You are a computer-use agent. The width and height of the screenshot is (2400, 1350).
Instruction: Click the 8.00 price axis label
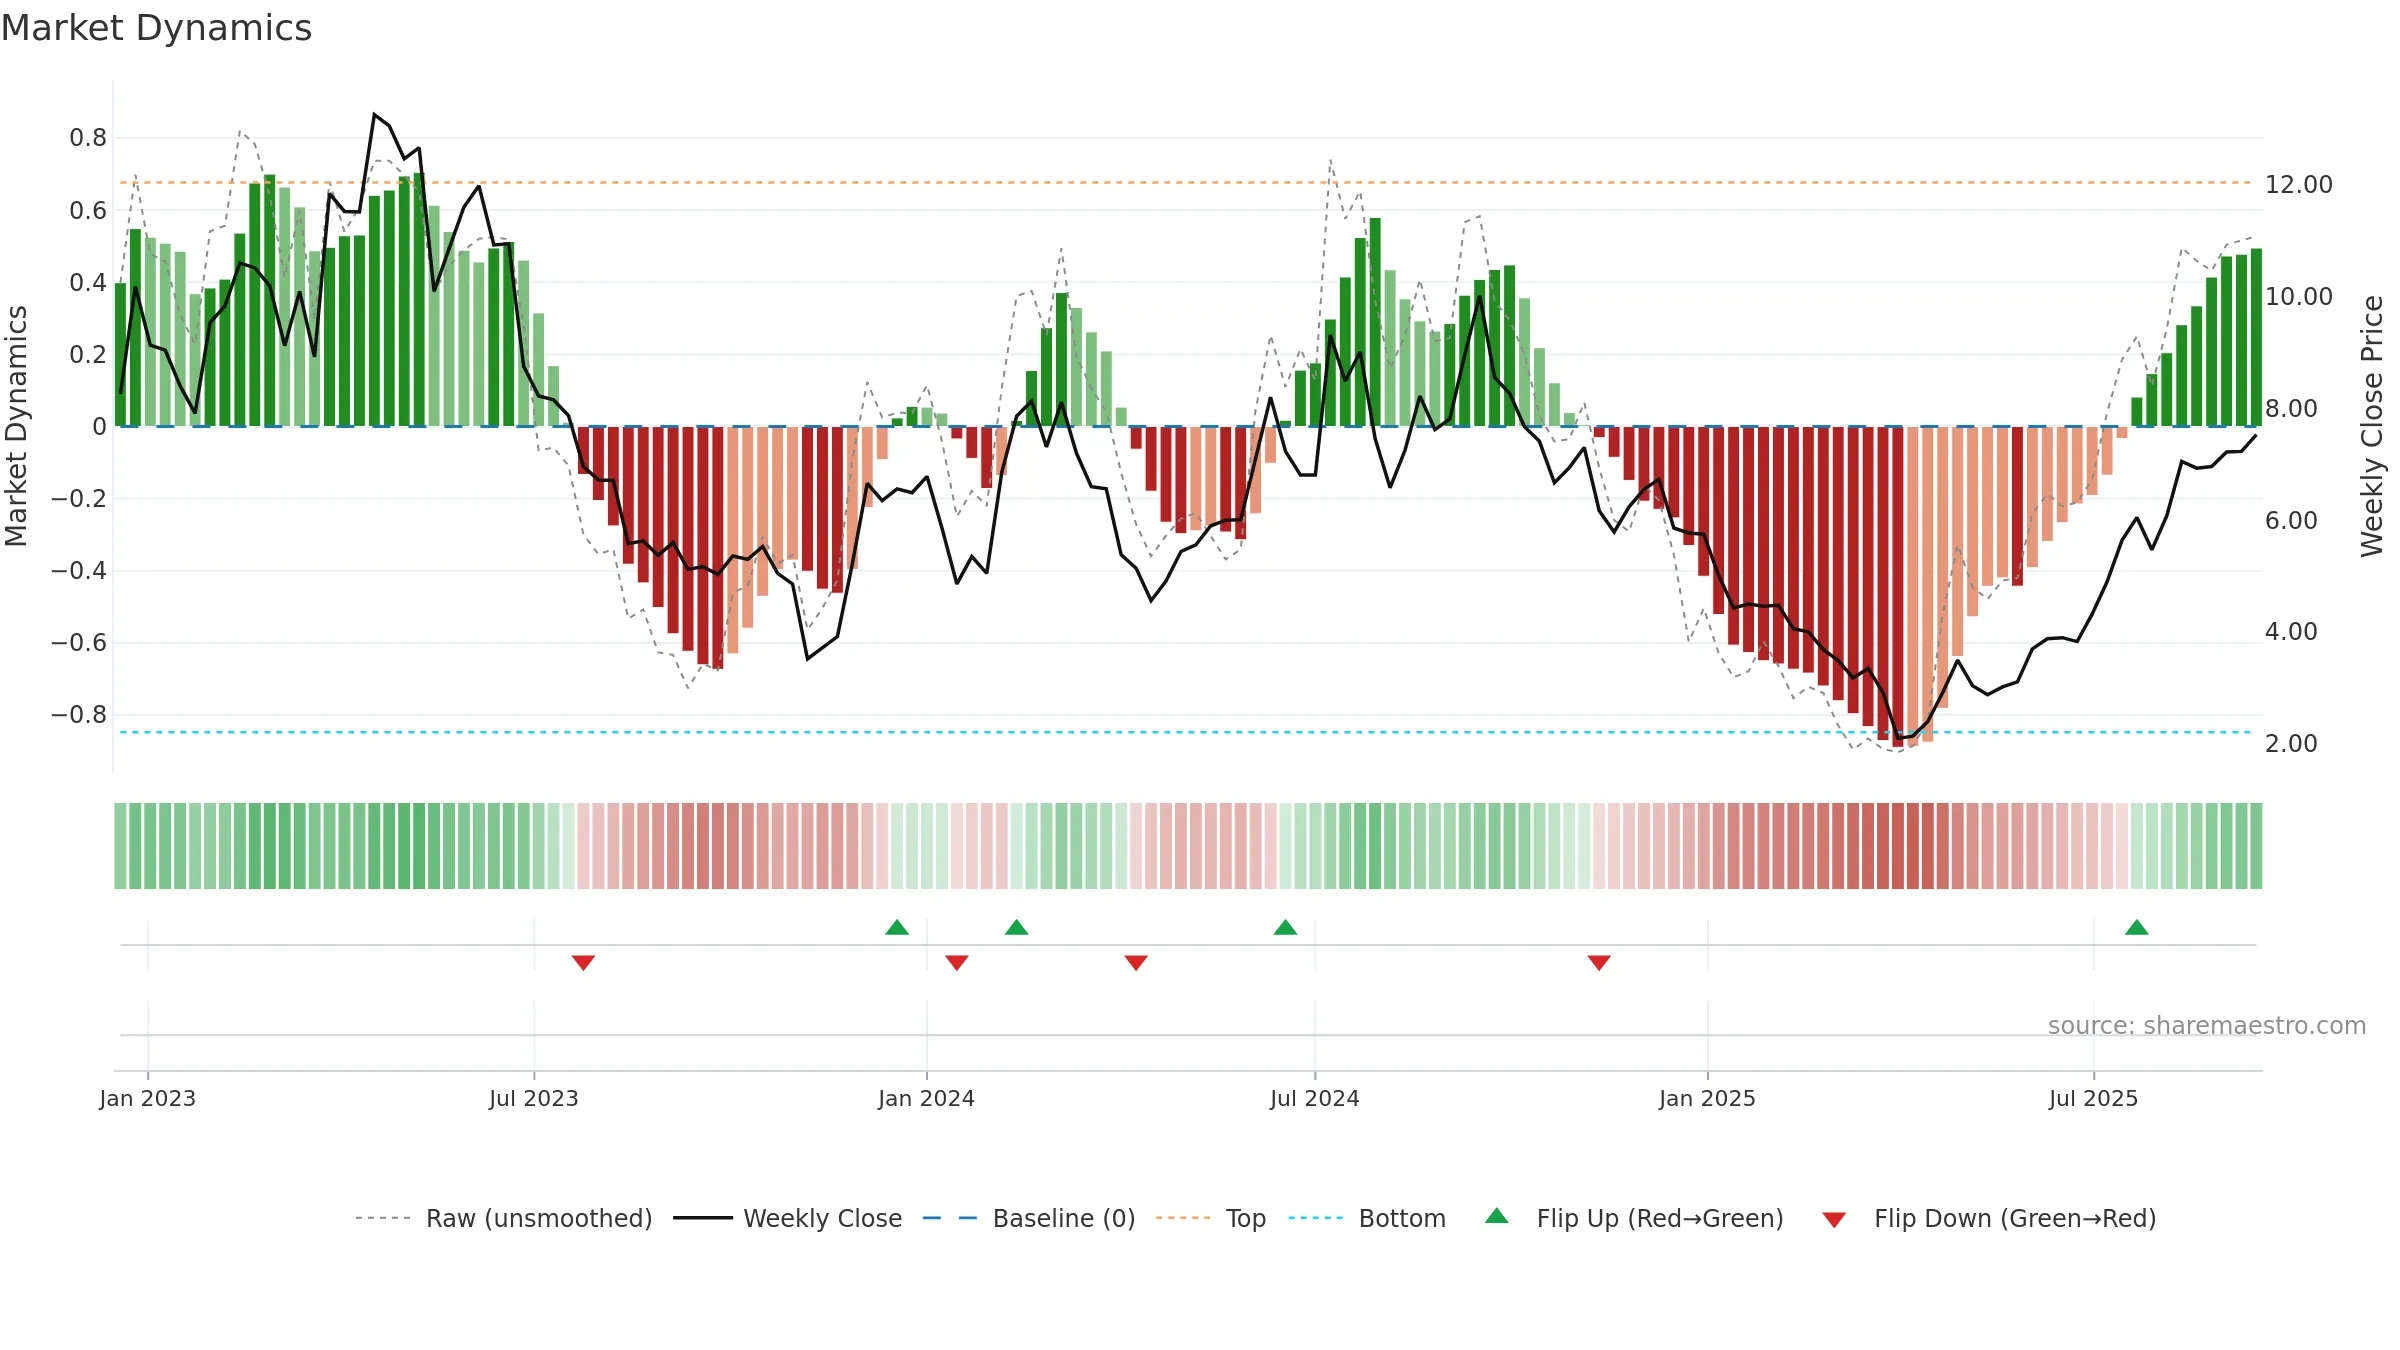(x=2291, y=408)
